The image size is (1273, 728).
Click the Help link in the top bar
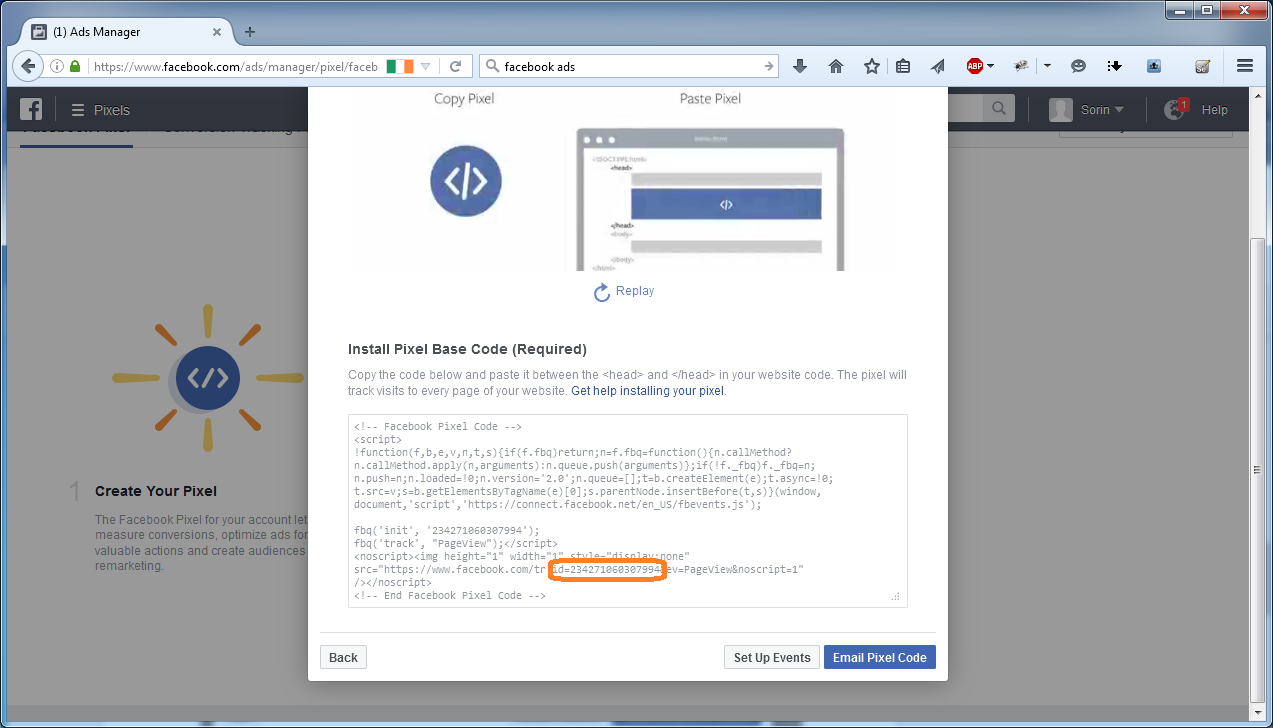[x=1215, y=110]
